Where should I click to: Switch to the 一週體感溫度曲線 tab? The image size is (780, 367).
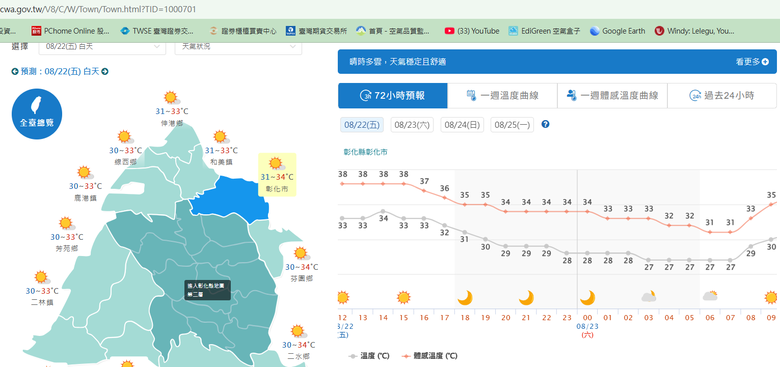(612, 95)
